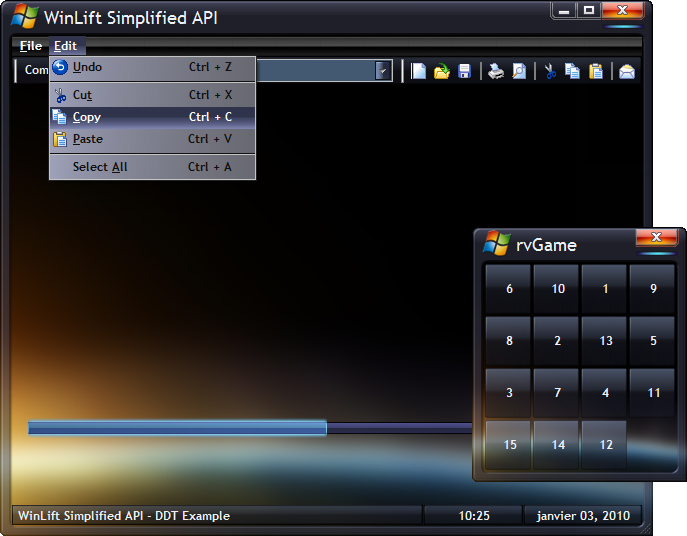Viewport: 687px width, 536px height.
Task: Click the Windows logo in rvGame title bar
Action: (496, 243)
